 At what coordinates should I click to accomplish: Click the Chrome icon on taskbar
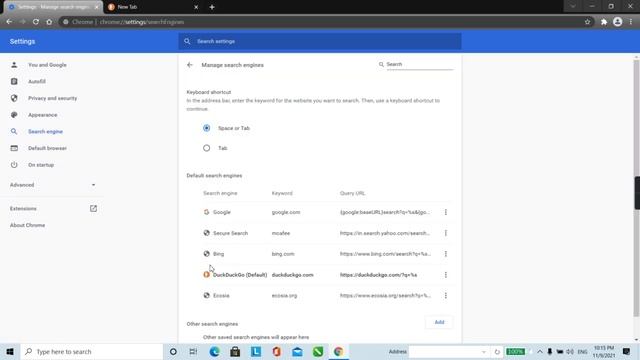click(x=338, y=351)
